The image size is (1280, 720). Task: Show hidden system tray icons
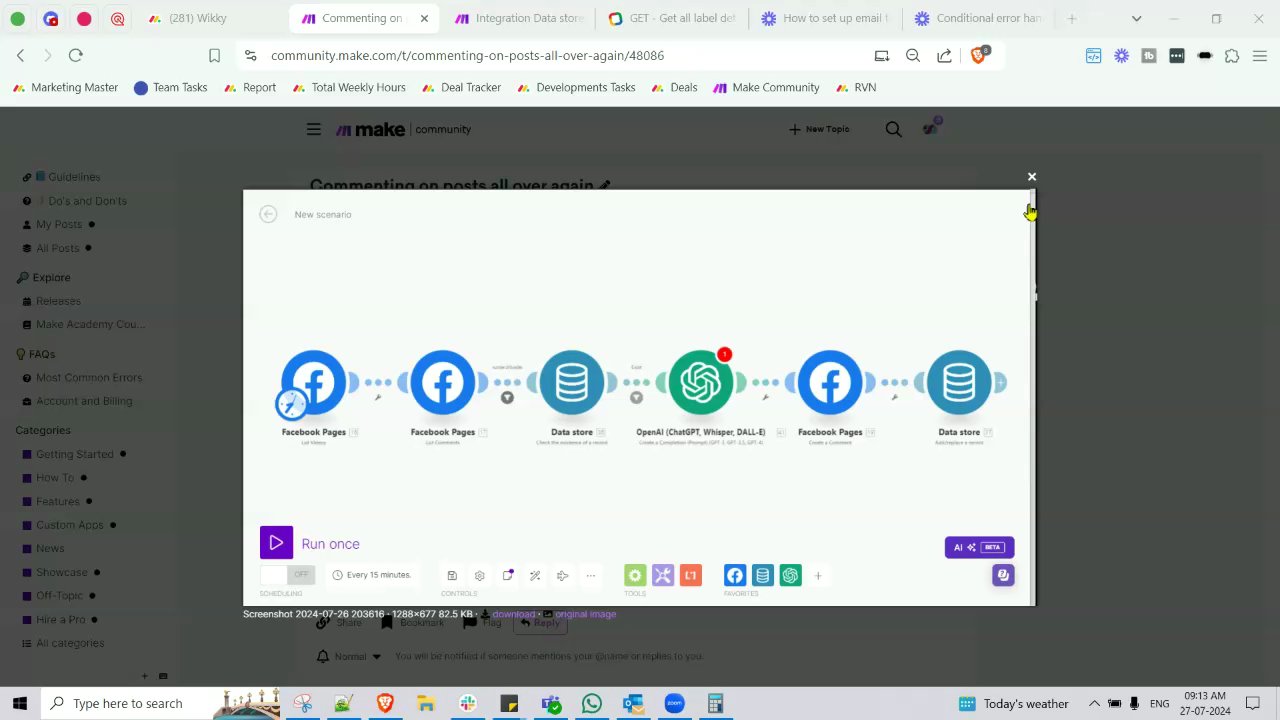click(x=1094, y=703)
